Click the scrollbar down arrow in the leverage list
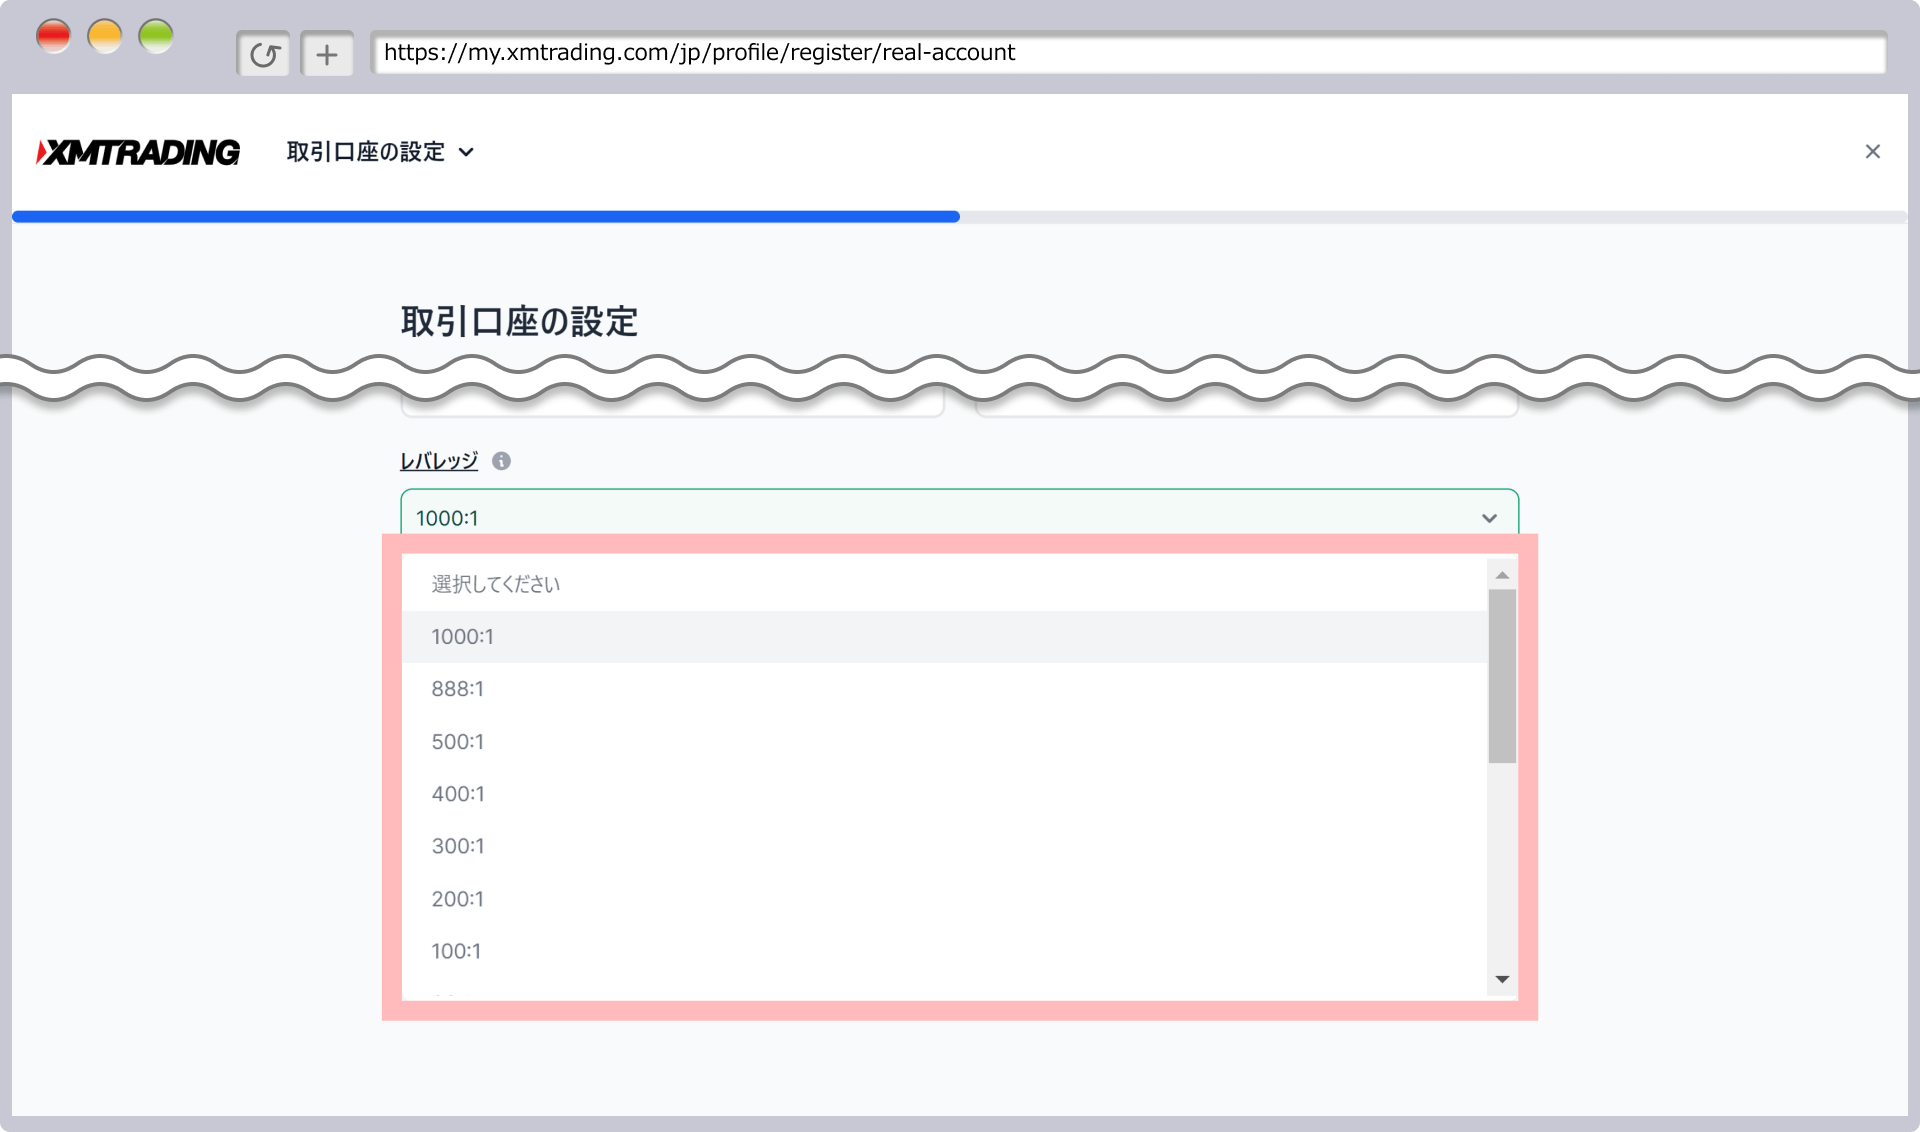This screenshot has height=1132, width=1920. click(x=1501, y=980)
